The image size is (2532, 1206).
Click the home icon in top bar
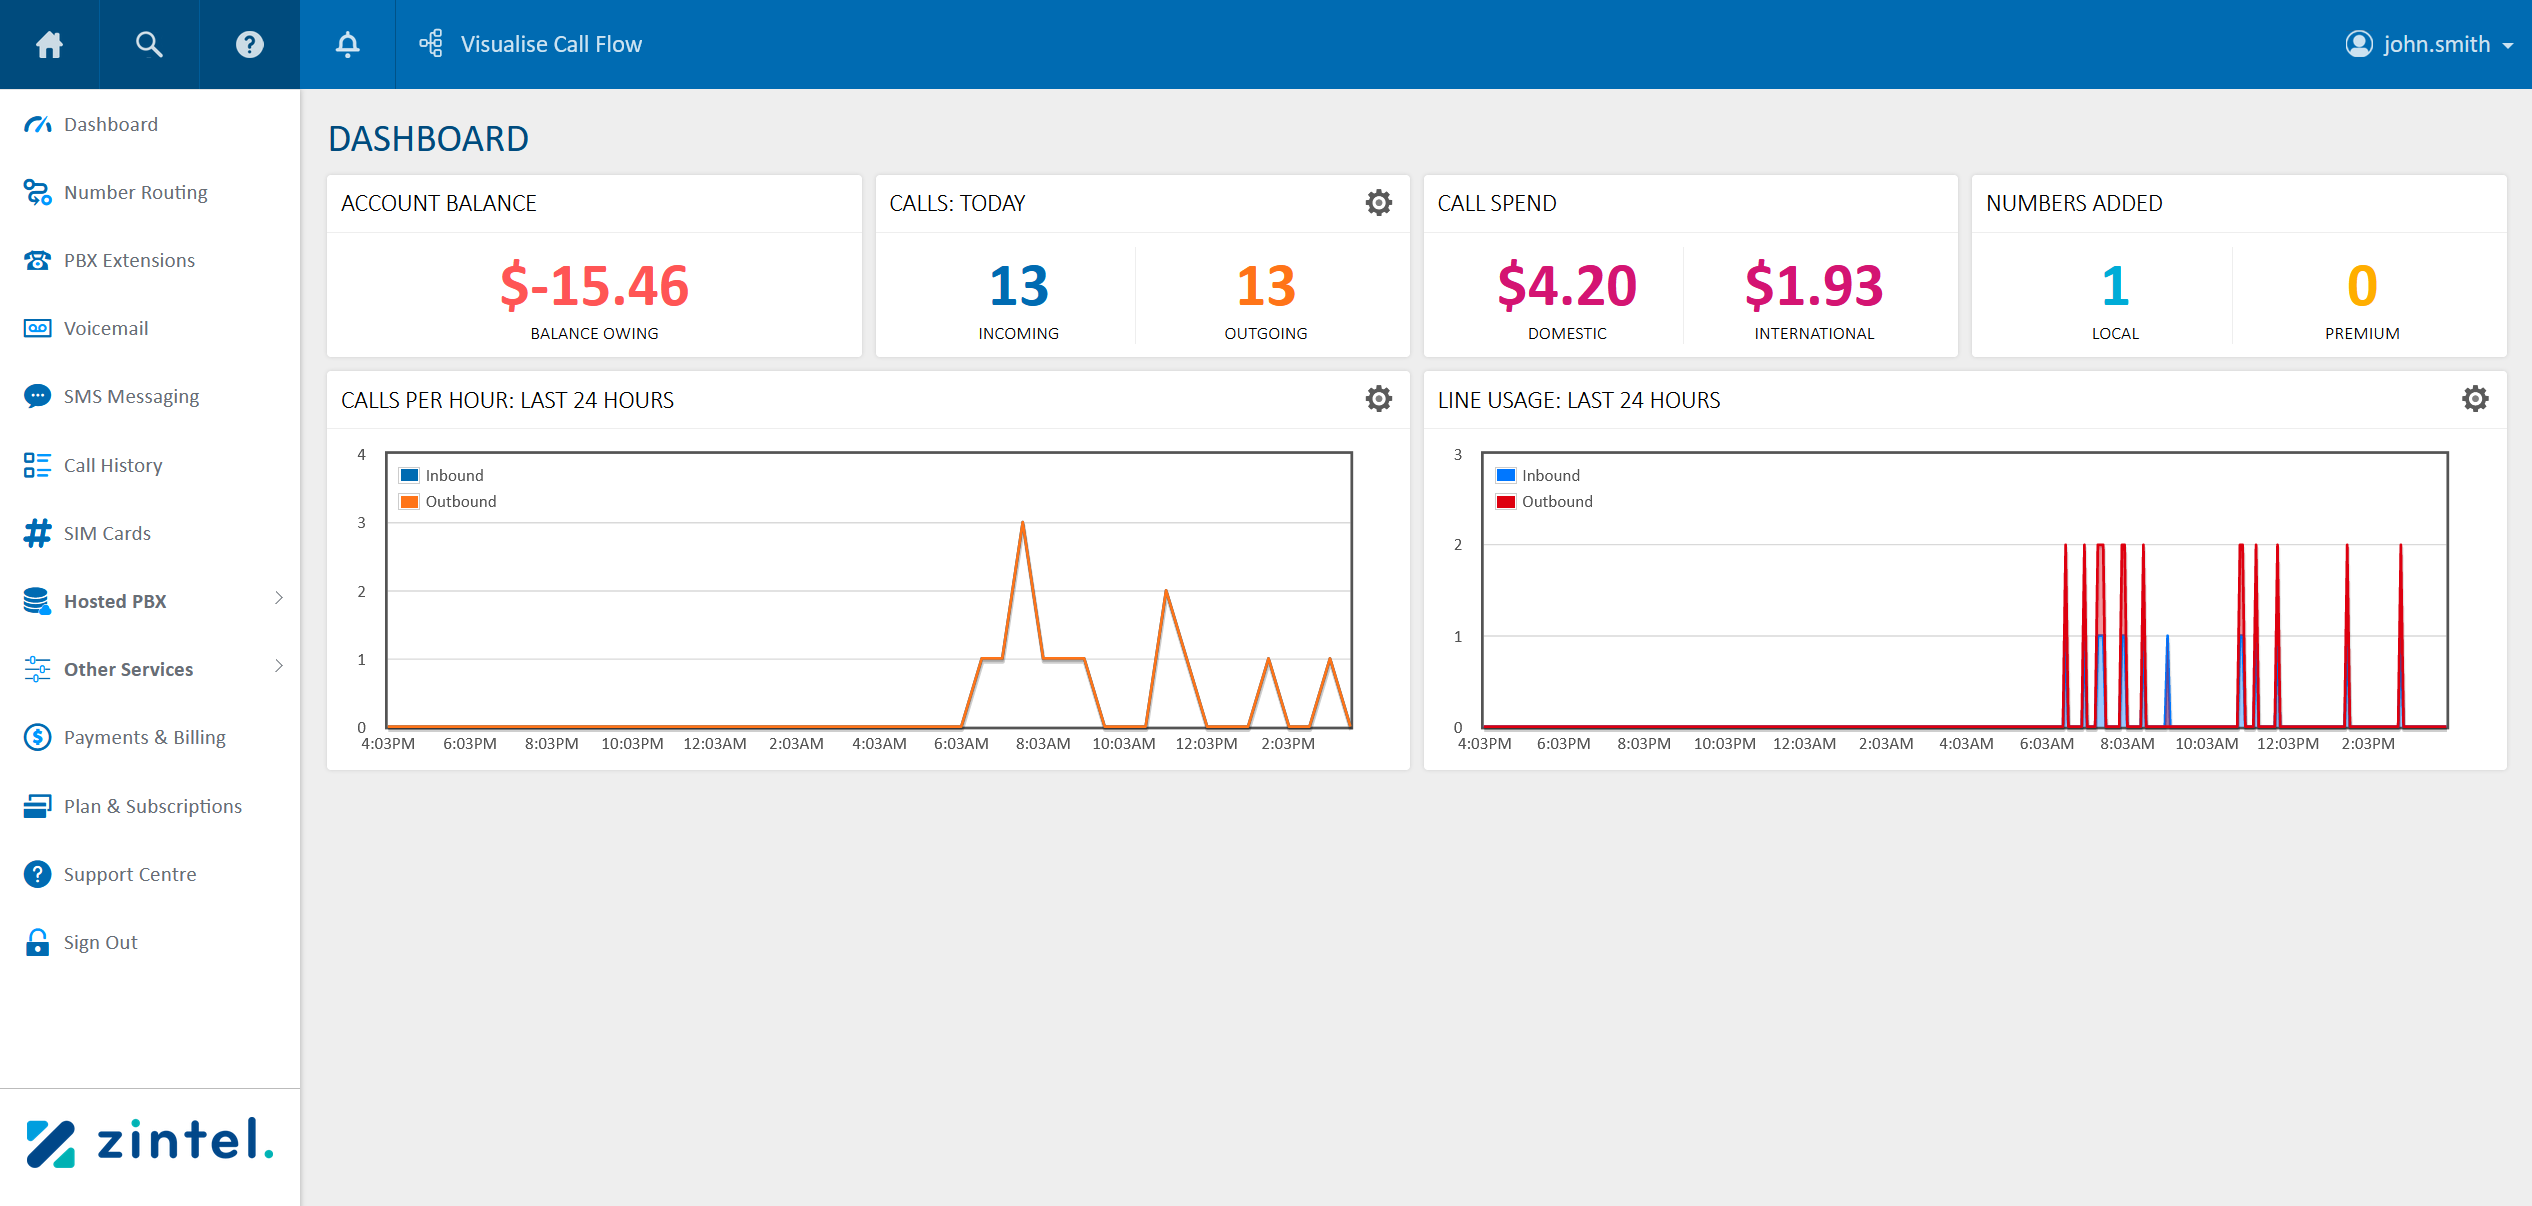tap(49, 44)
